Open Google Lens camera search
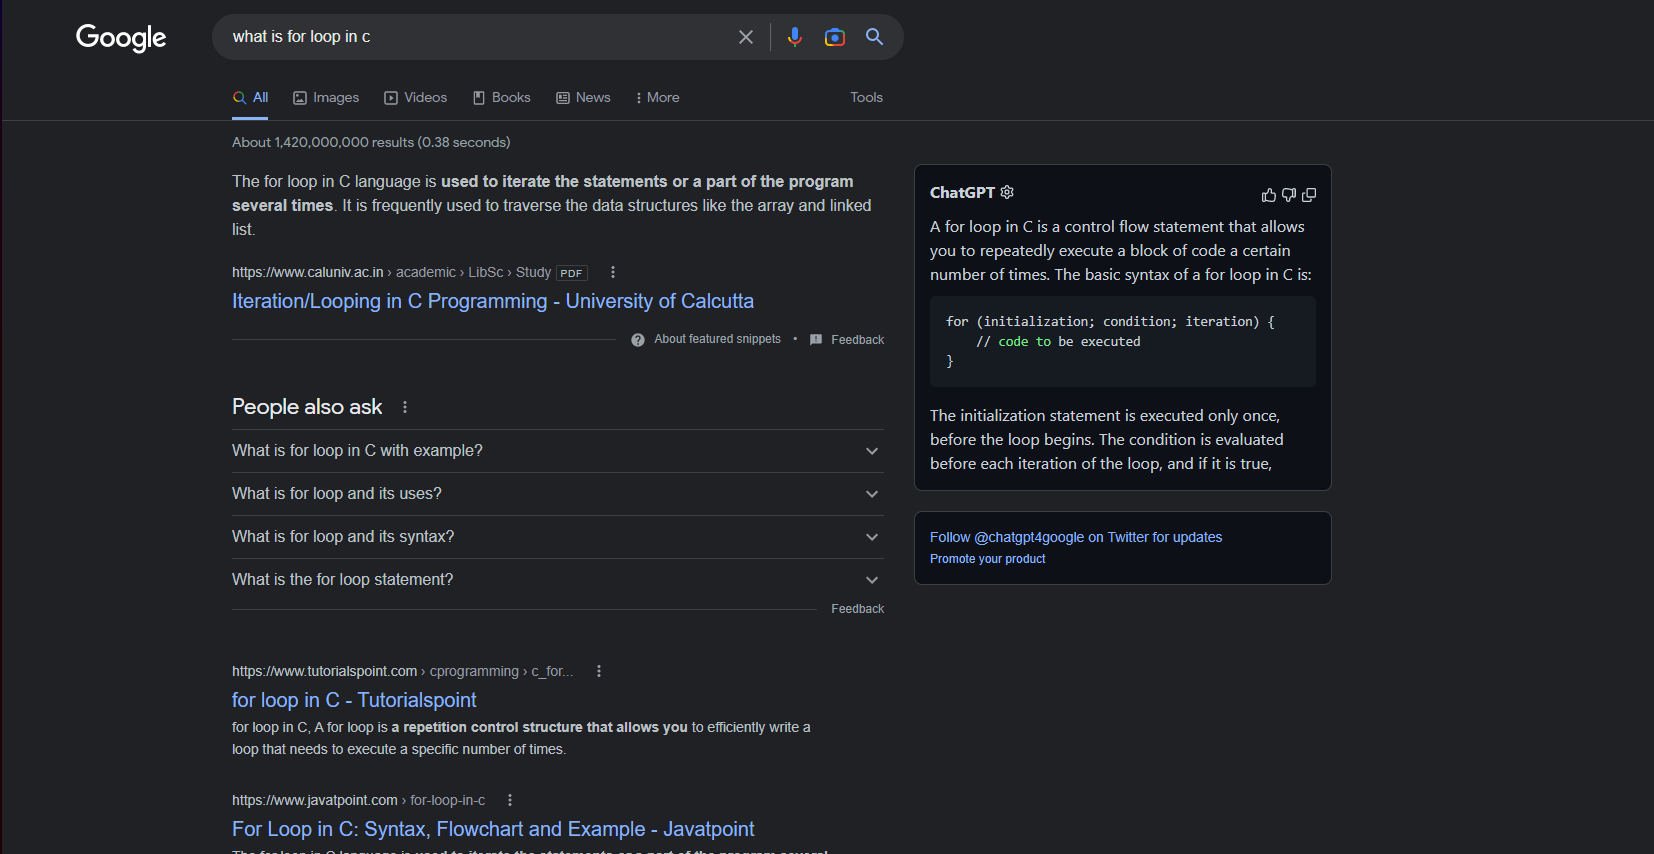Screen dimensions: 1654x854 835,37
